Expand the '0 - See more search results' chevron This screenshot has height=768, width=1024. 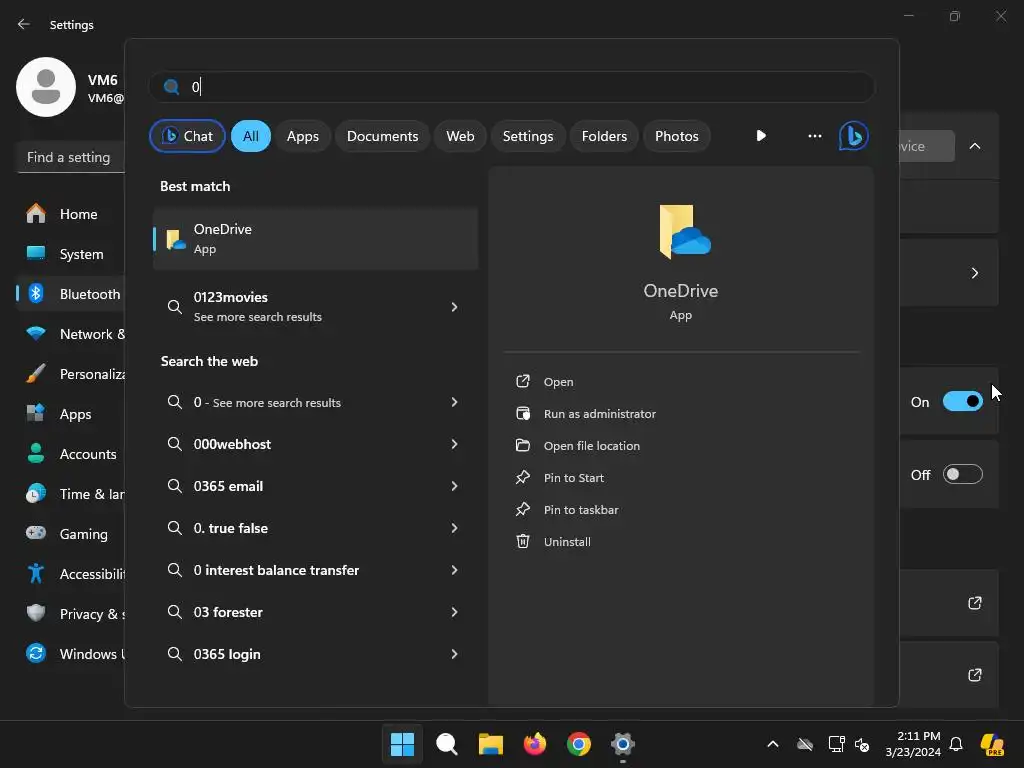tap(455, 402)
